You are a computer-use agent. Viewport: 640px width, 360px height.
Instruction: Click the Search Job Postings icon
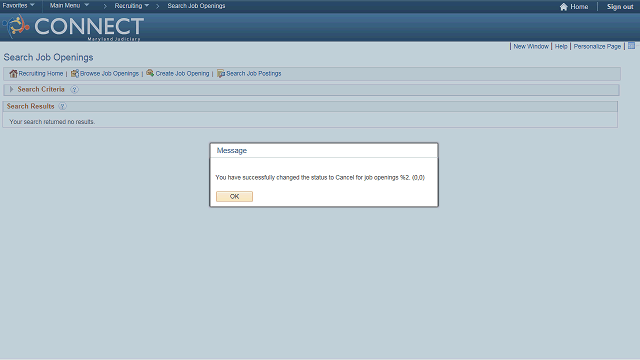tap(221, 73)
